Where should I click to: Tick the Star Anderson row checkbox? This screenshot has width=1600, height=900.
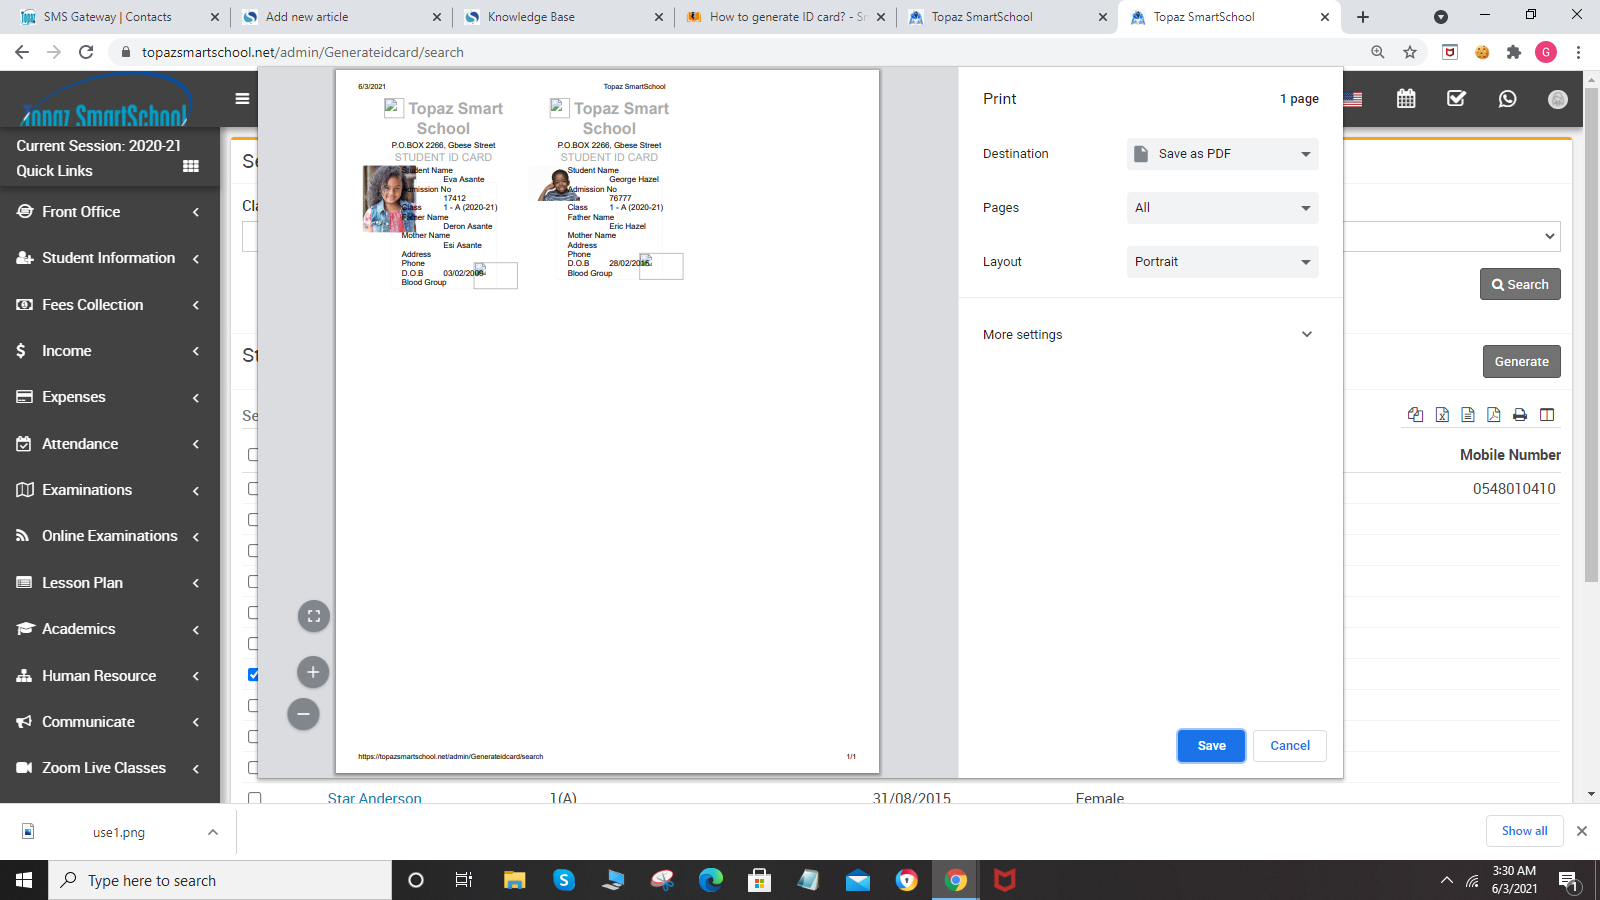click(254, 799)
